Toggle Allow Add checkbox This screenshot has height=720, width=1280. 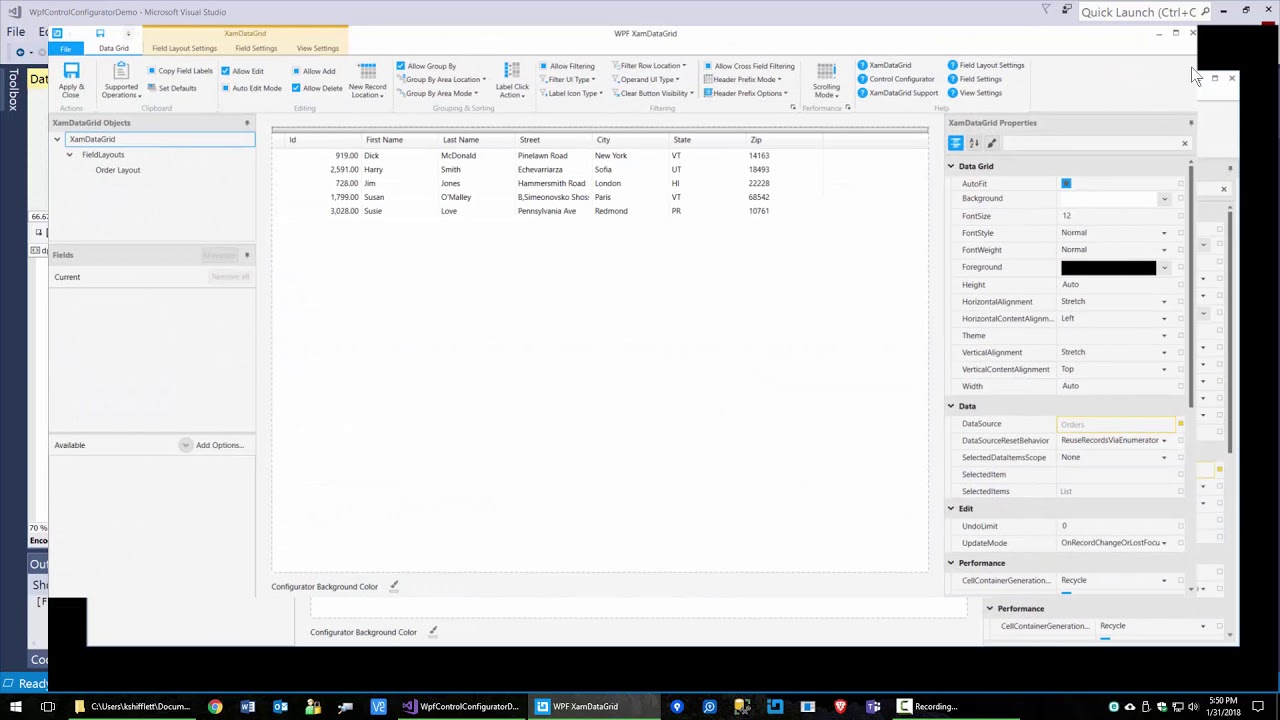[296, 71]
